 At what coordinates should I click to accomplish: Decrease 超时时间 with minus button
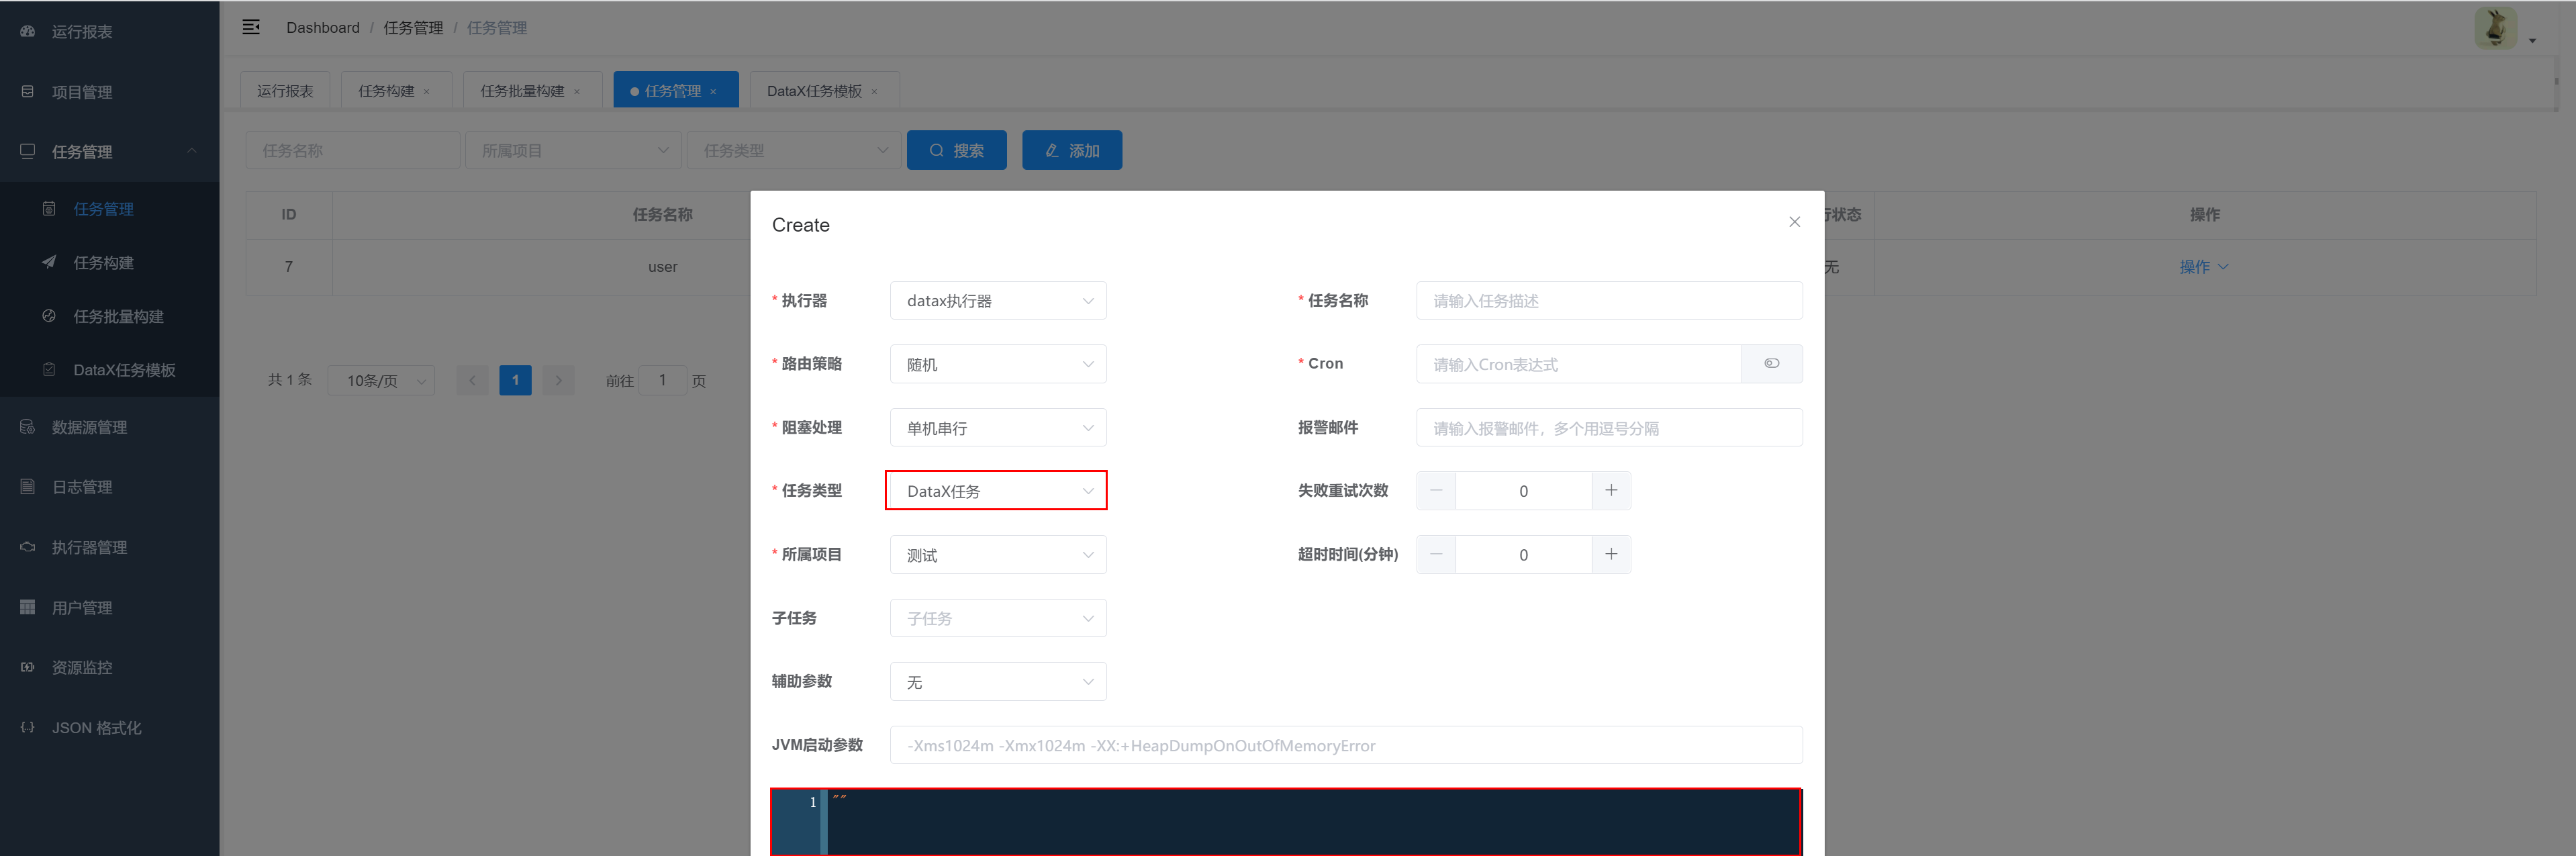coord(1436,554)
